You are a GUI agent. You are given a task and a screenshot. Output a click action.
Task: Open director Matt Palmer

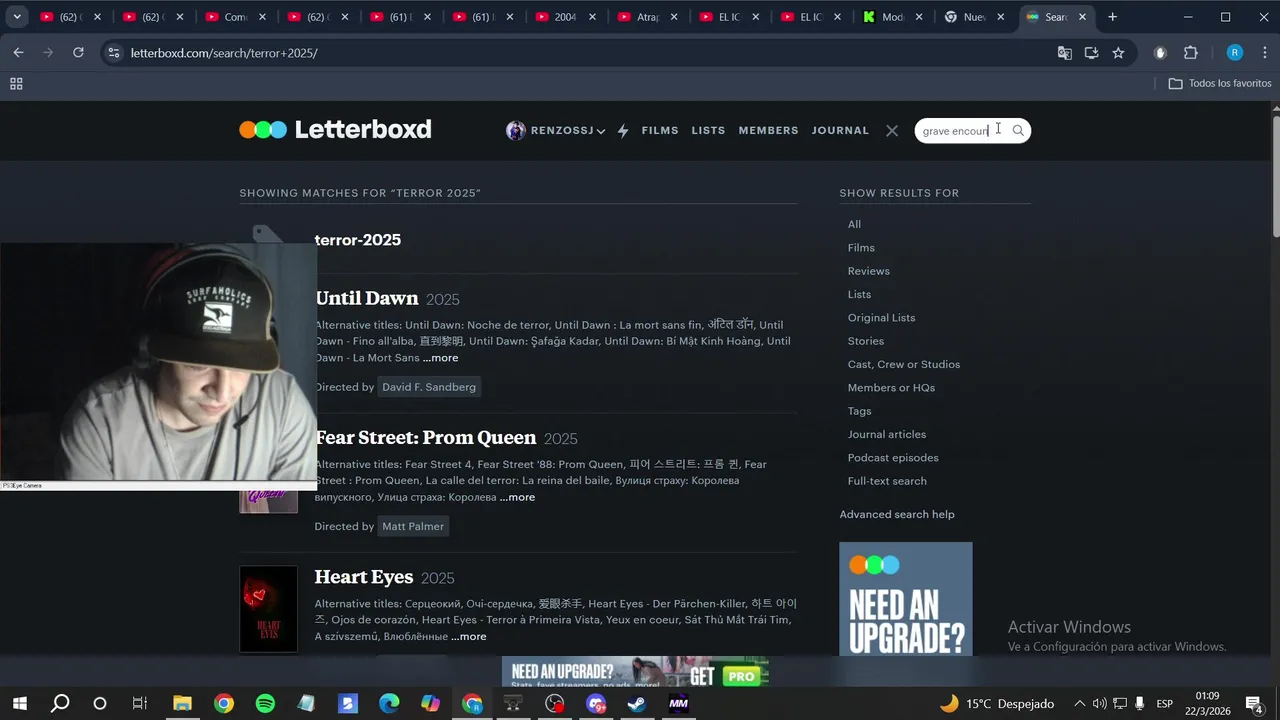pyautogui.click(x=413, y=526)
